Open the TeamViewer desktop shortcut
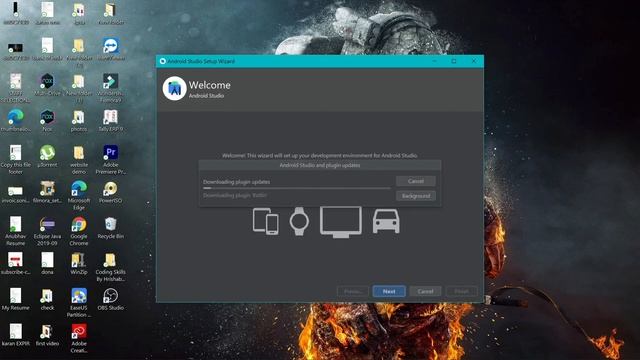640x360 pixels. point(111,49)
